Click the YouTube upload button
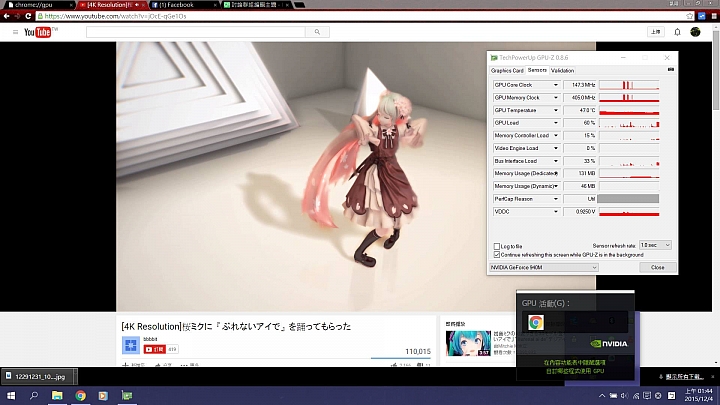 [656, 32]
